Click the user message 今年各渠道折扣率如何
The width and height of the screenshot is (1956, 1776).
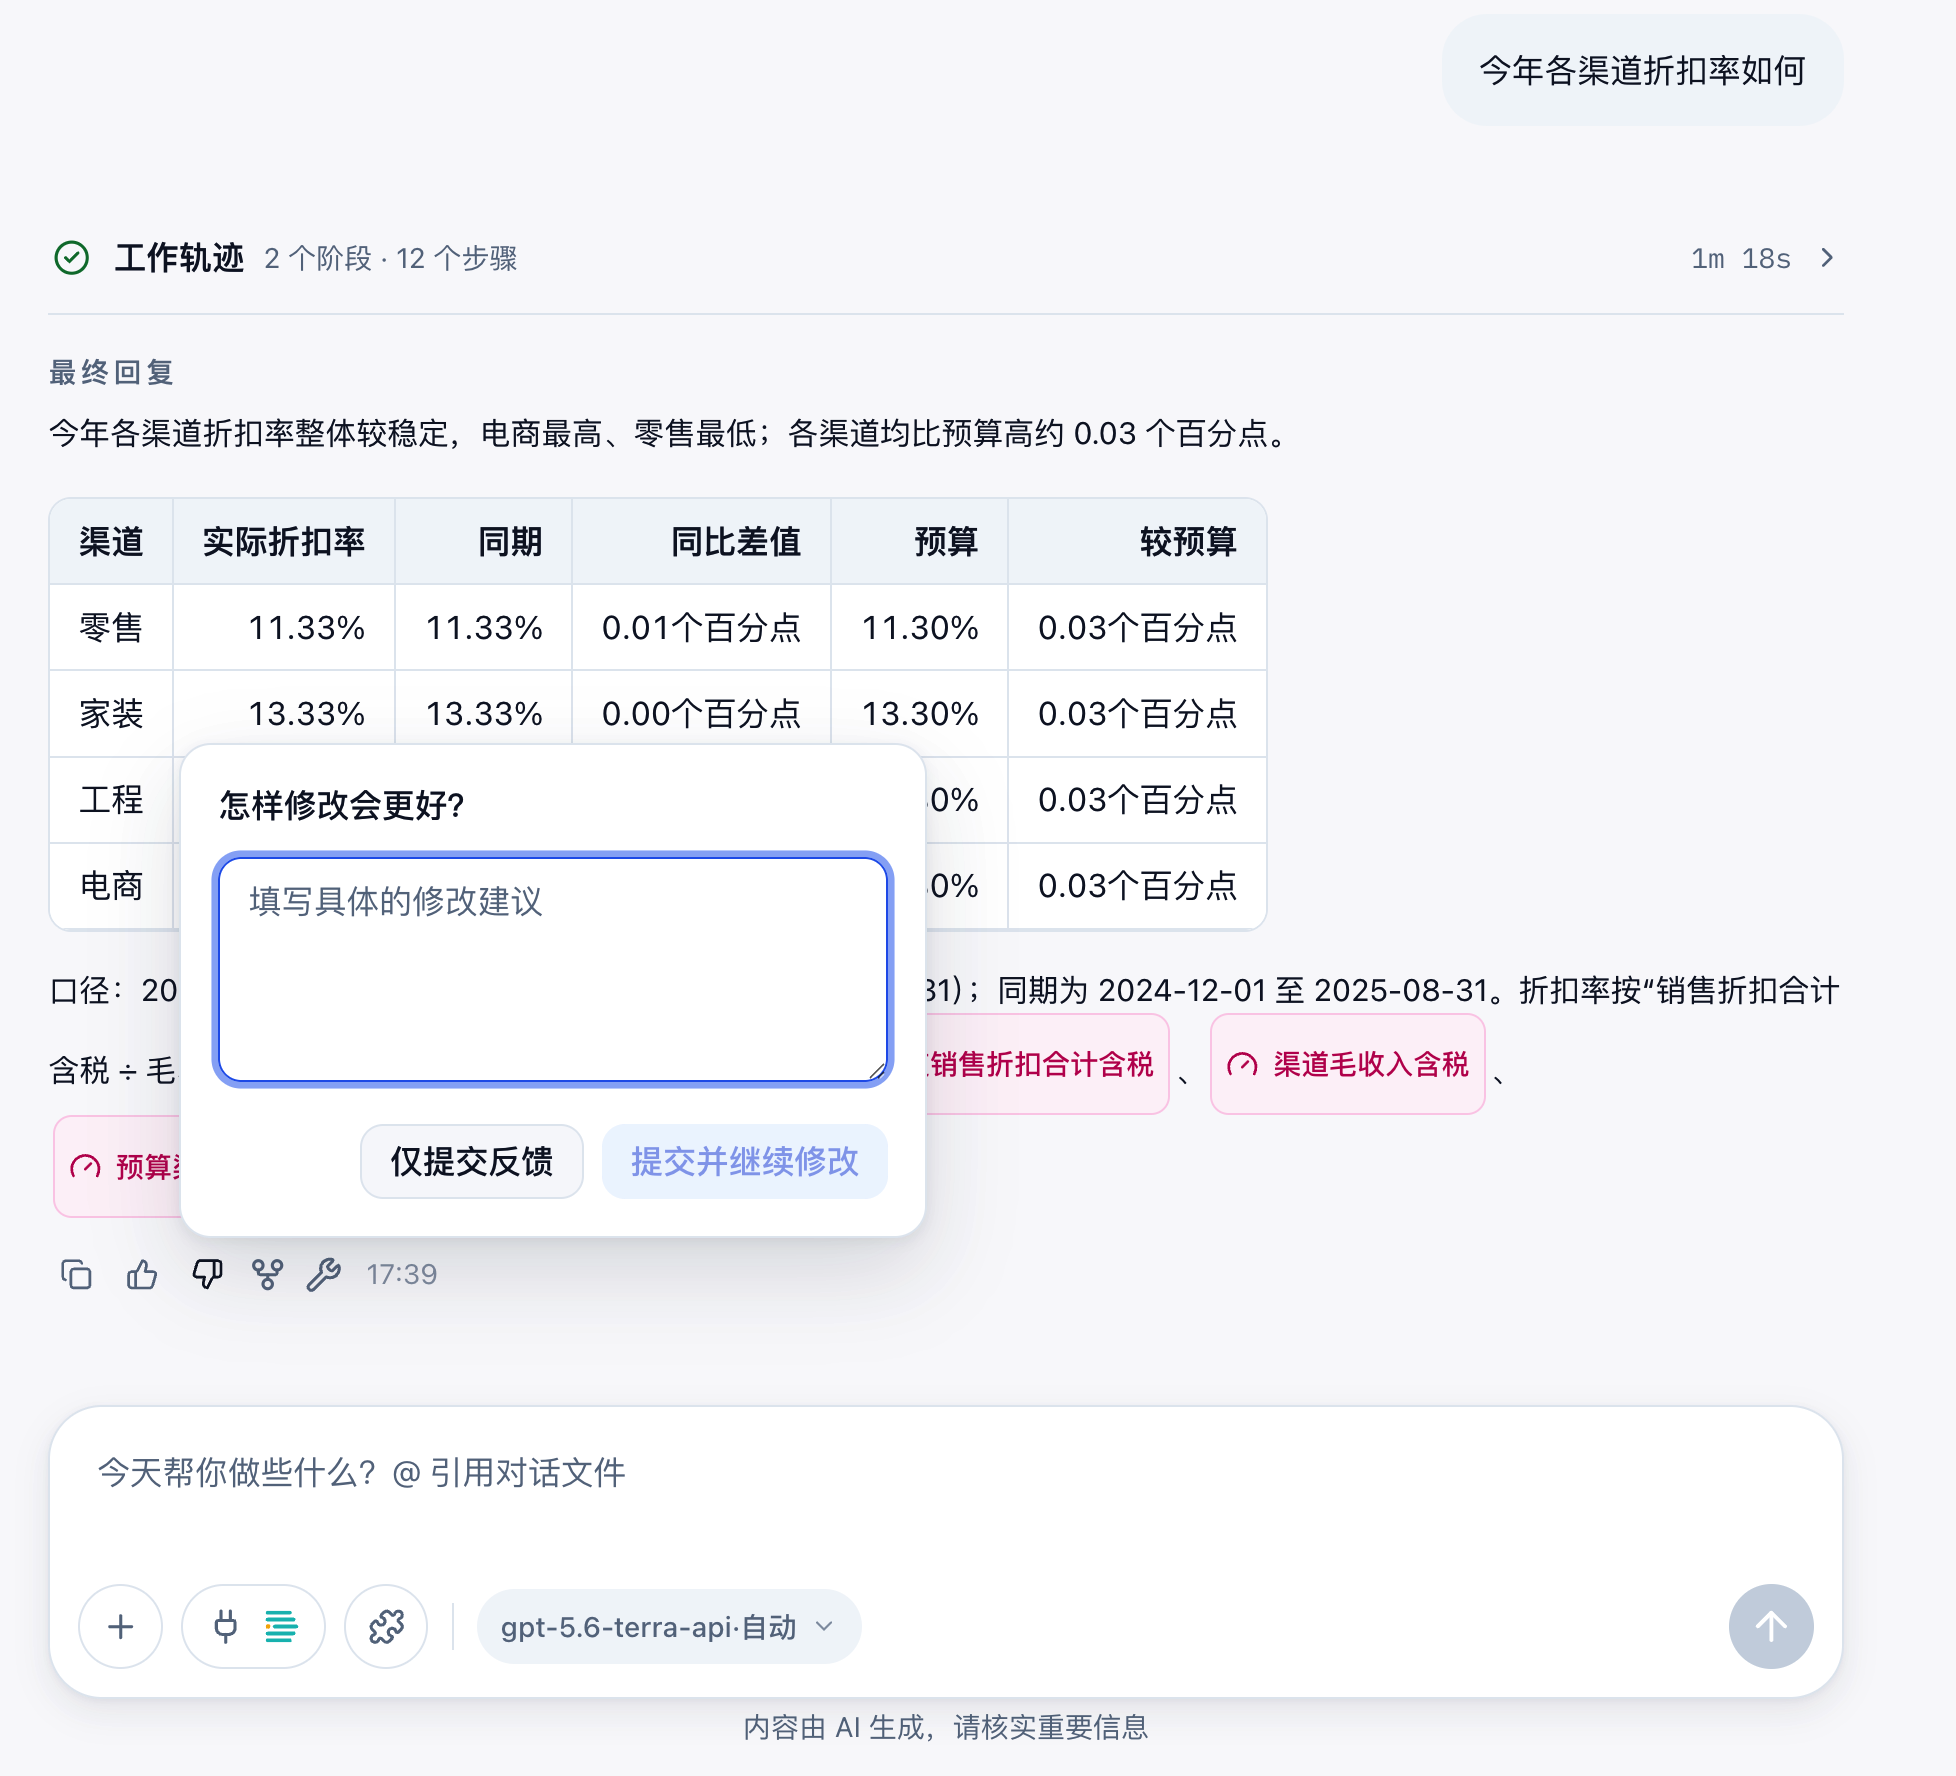pos(1642,70)
